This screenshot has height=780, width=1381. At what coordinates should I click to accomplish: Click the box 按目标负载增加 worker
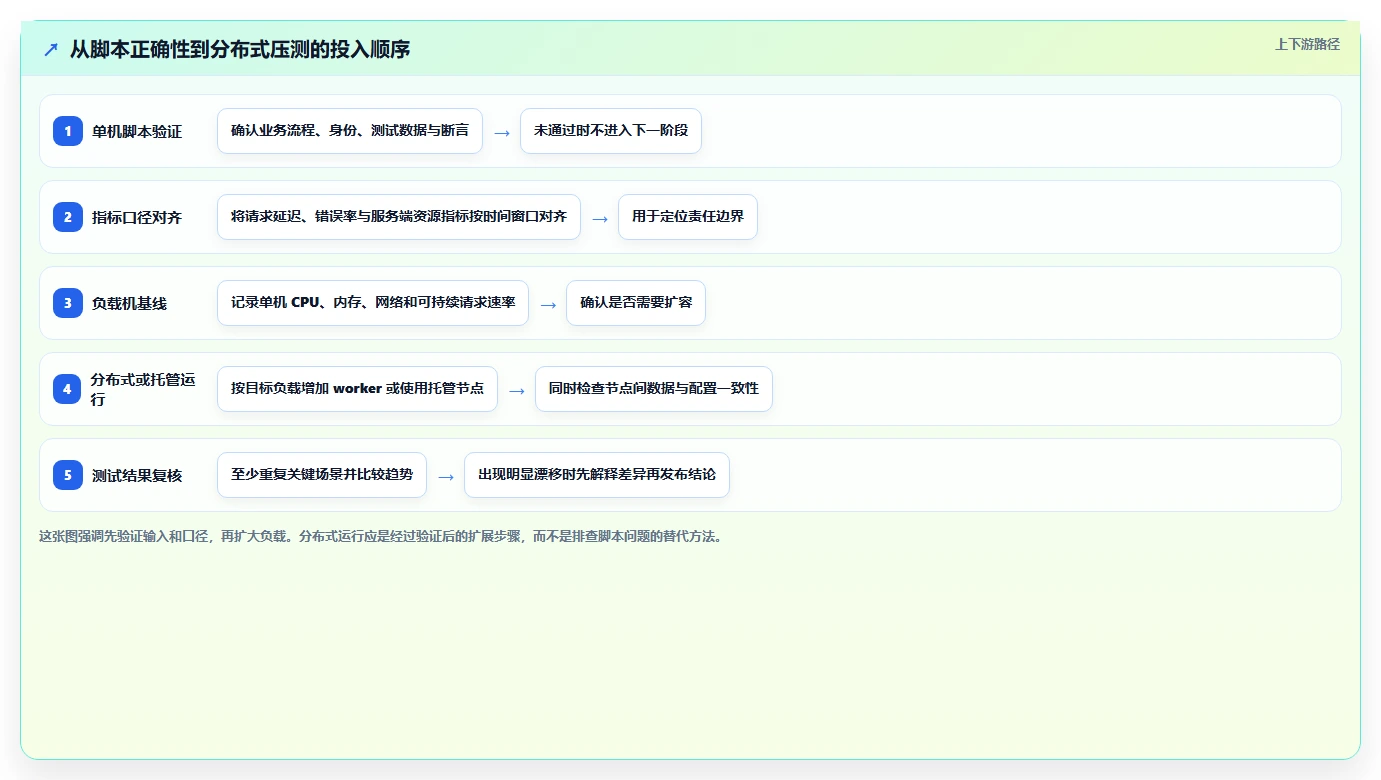click(x=357, y=389)
